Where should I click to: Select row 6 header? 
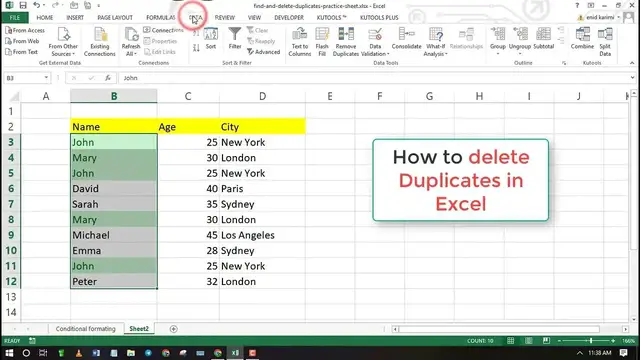coord(11,189)
